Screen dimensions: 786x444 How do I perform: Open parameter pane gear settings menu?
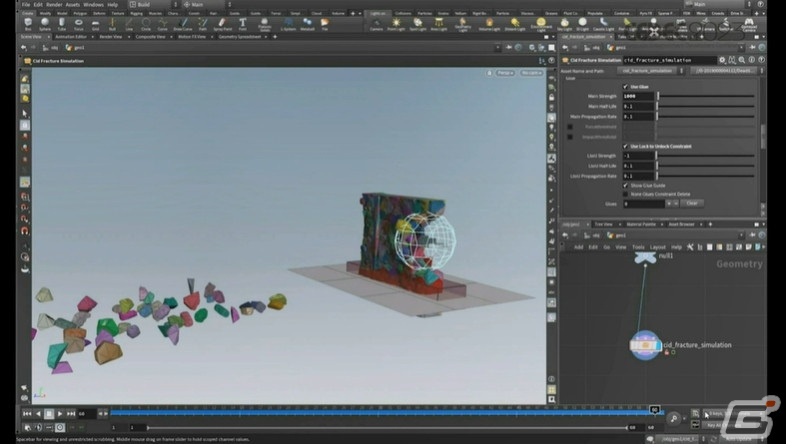pyautogui.click(x=722, y=60)
